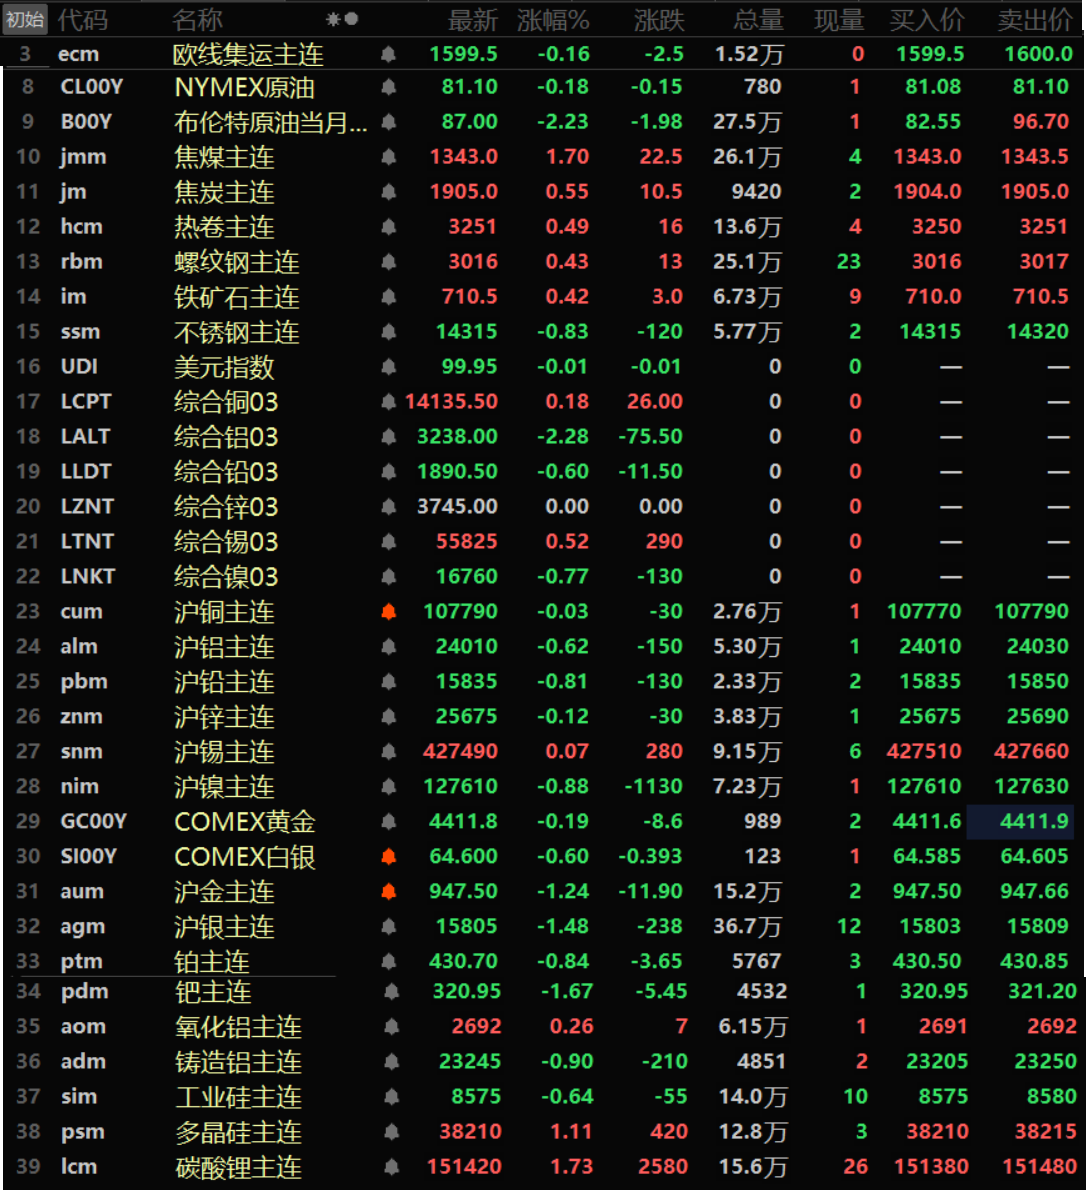The width and height of the screenshot is (1086, 1190).
Task: Select the 沪铅主连 contract name
Action: (224, 682)
